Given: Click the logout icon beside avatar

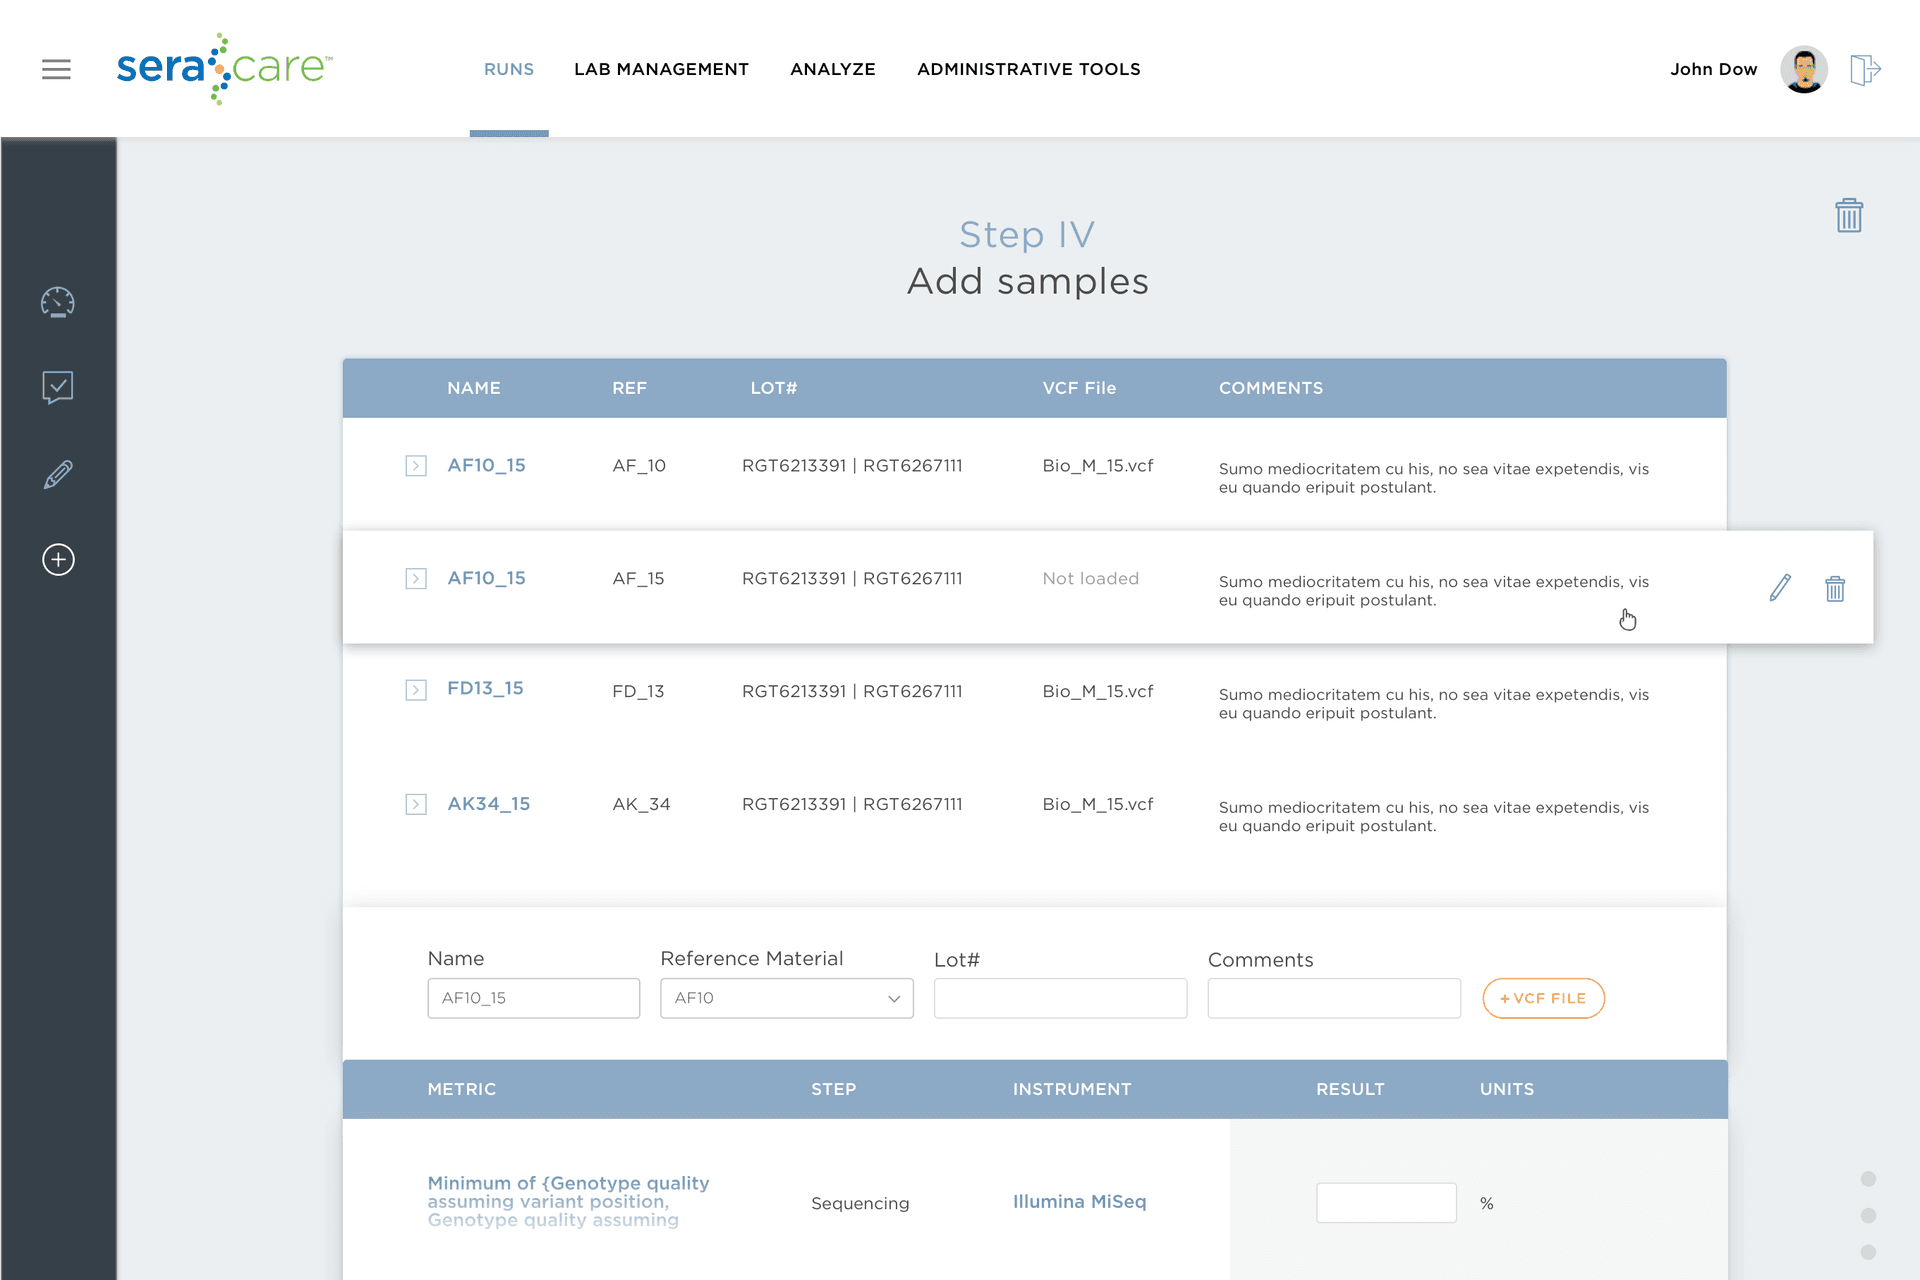Looking at the screenshot, I should (x=1865, y=70).
